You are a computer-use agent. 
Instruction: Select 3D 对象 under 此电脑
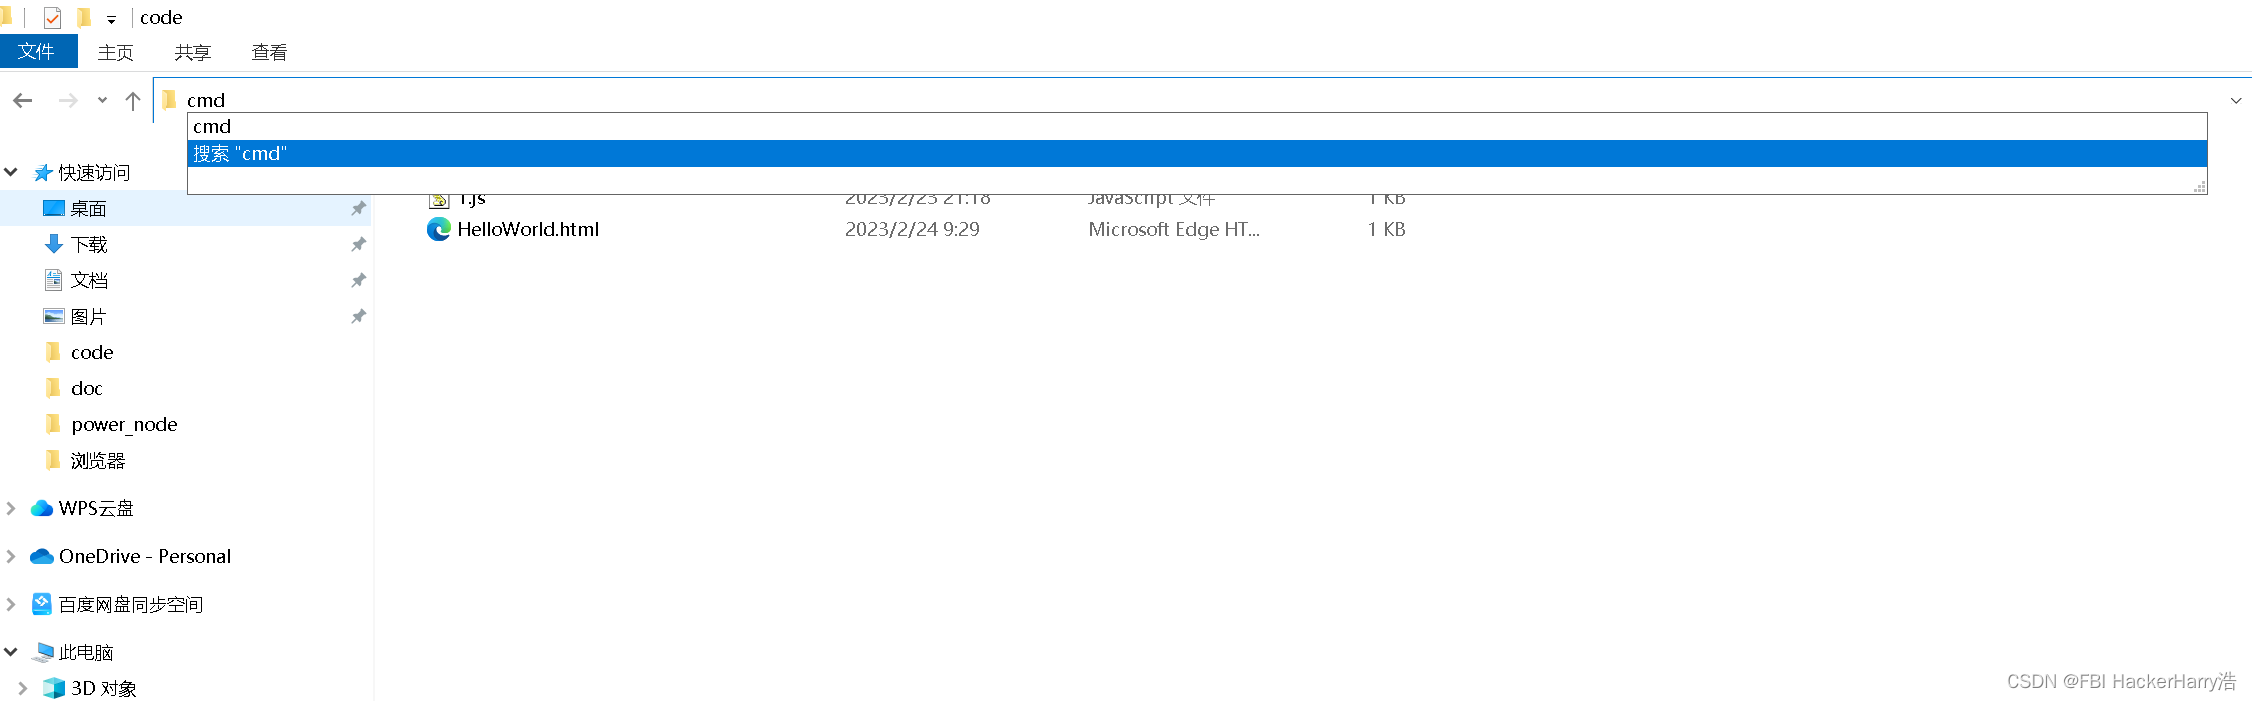tap(104, 688)
